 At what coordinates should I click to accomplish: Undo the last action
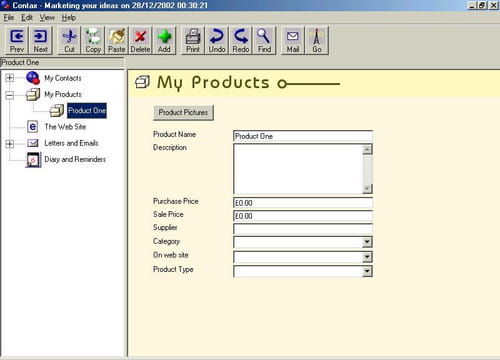pyautogui.click(x=217, y=40)
